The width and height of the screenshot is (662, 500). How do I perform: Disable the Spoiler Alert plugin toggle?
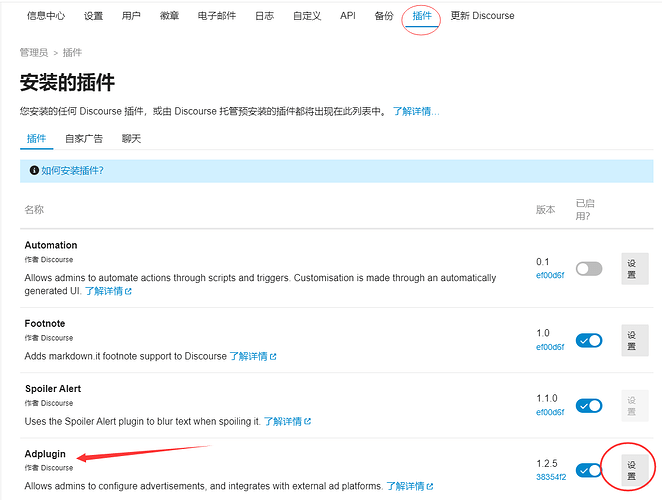pyautogui.click(x=589, y=406)
